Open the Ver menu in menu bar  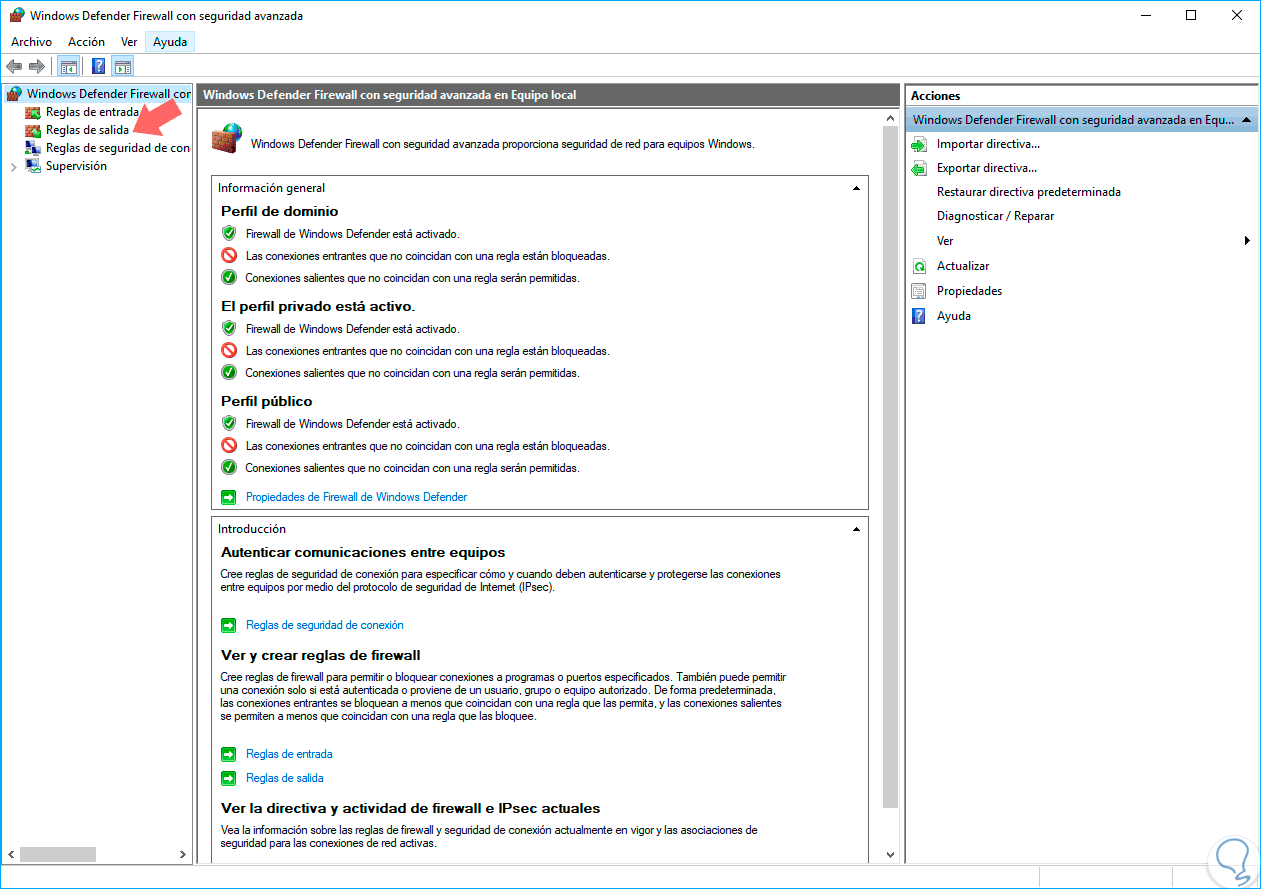click(129, 42)
